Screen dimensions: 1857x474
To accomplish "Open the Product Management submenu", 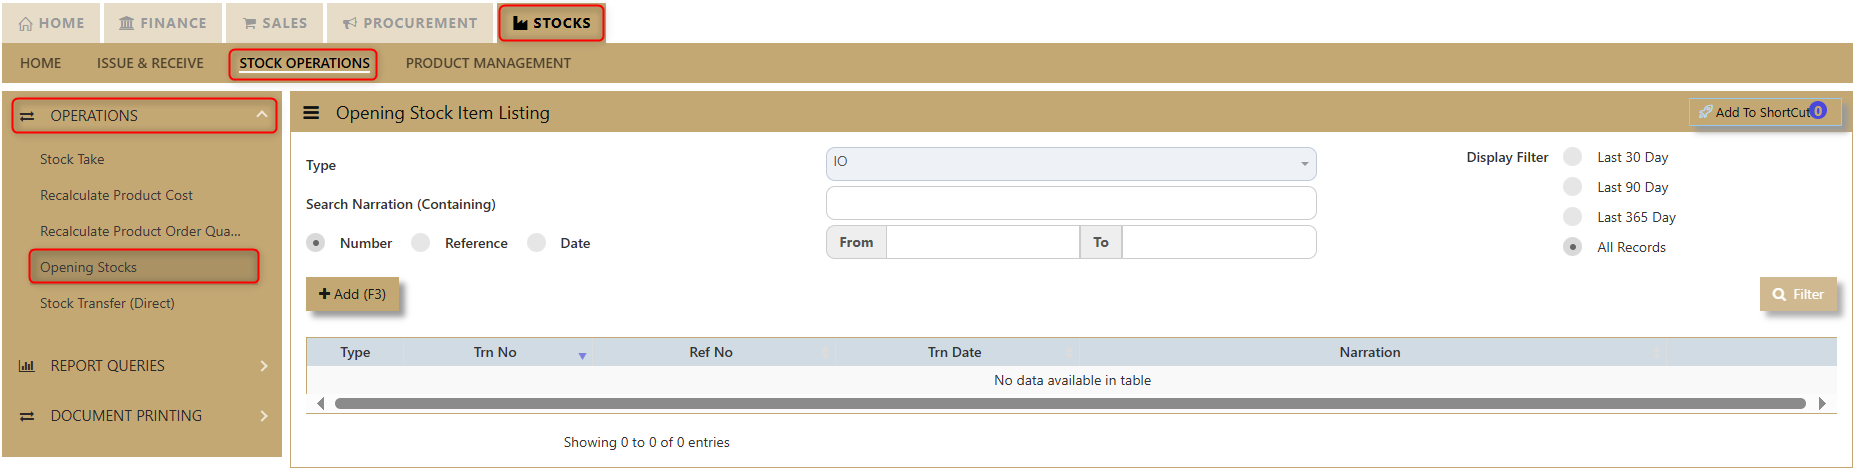I will tap(488, 63).
